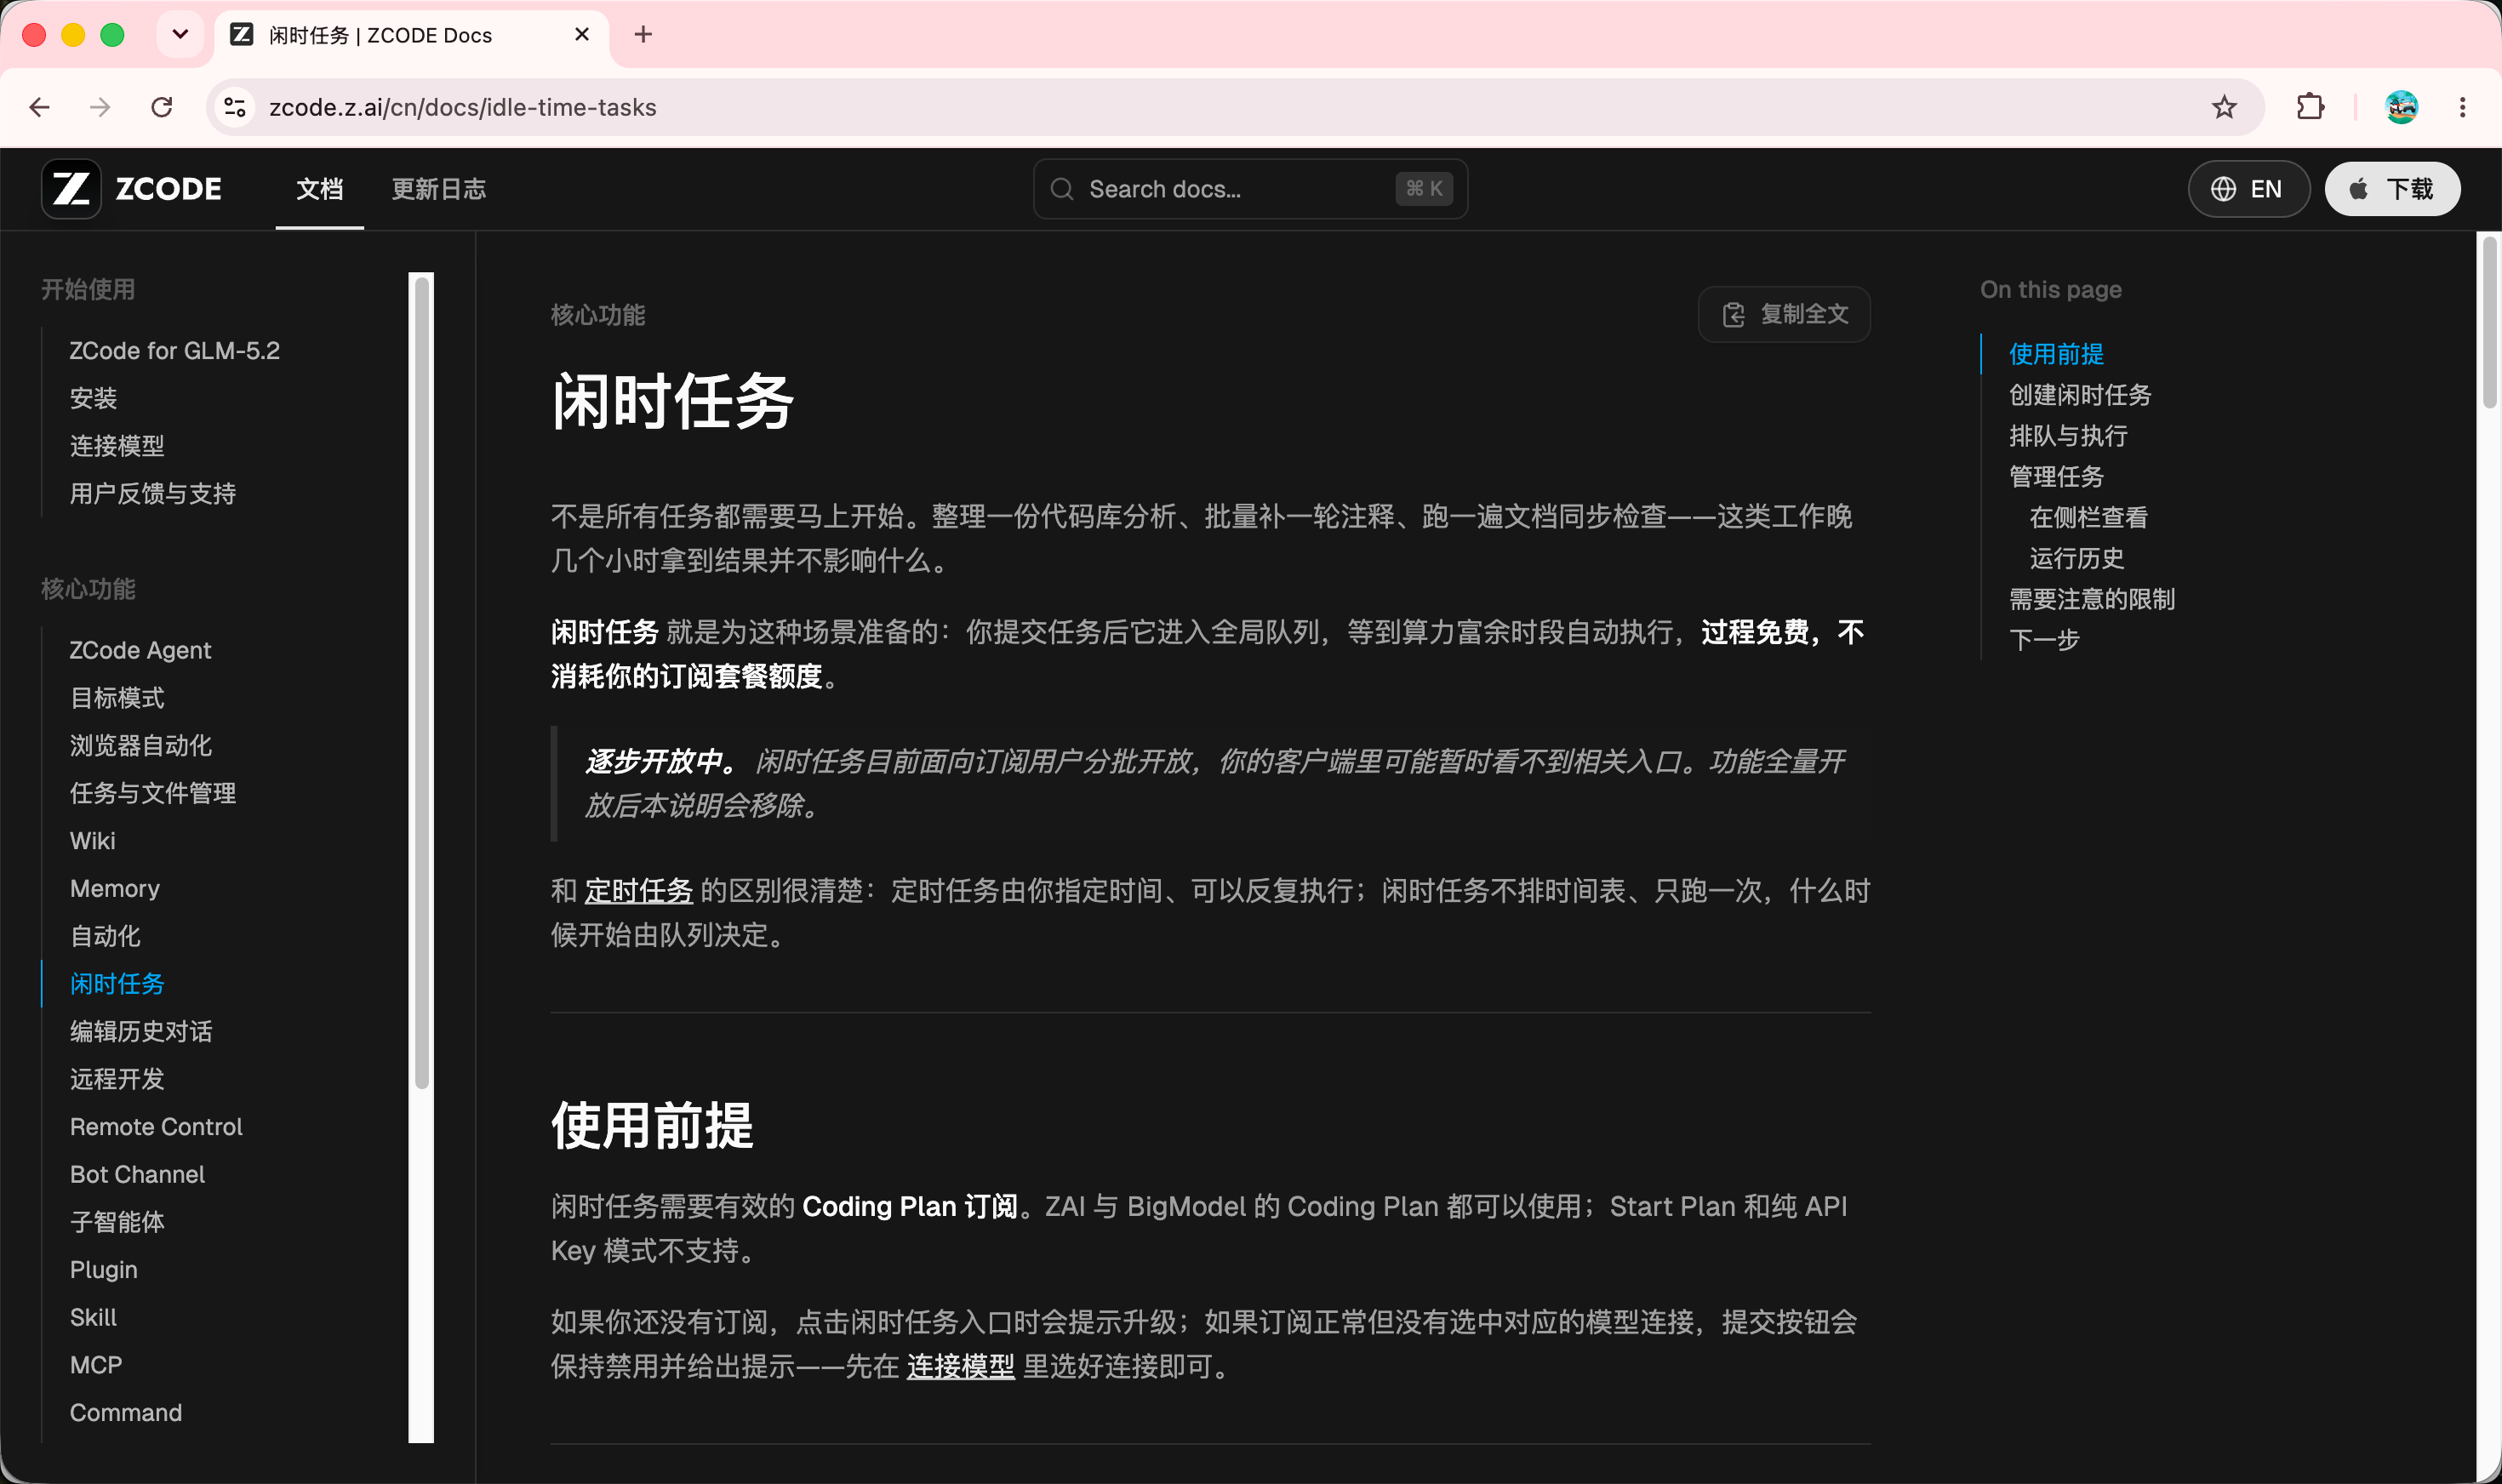This screenshot has width=2502, height=1484.
Task: Open 任务与文件管理 in the sidebar
Action: pos(153,794)
